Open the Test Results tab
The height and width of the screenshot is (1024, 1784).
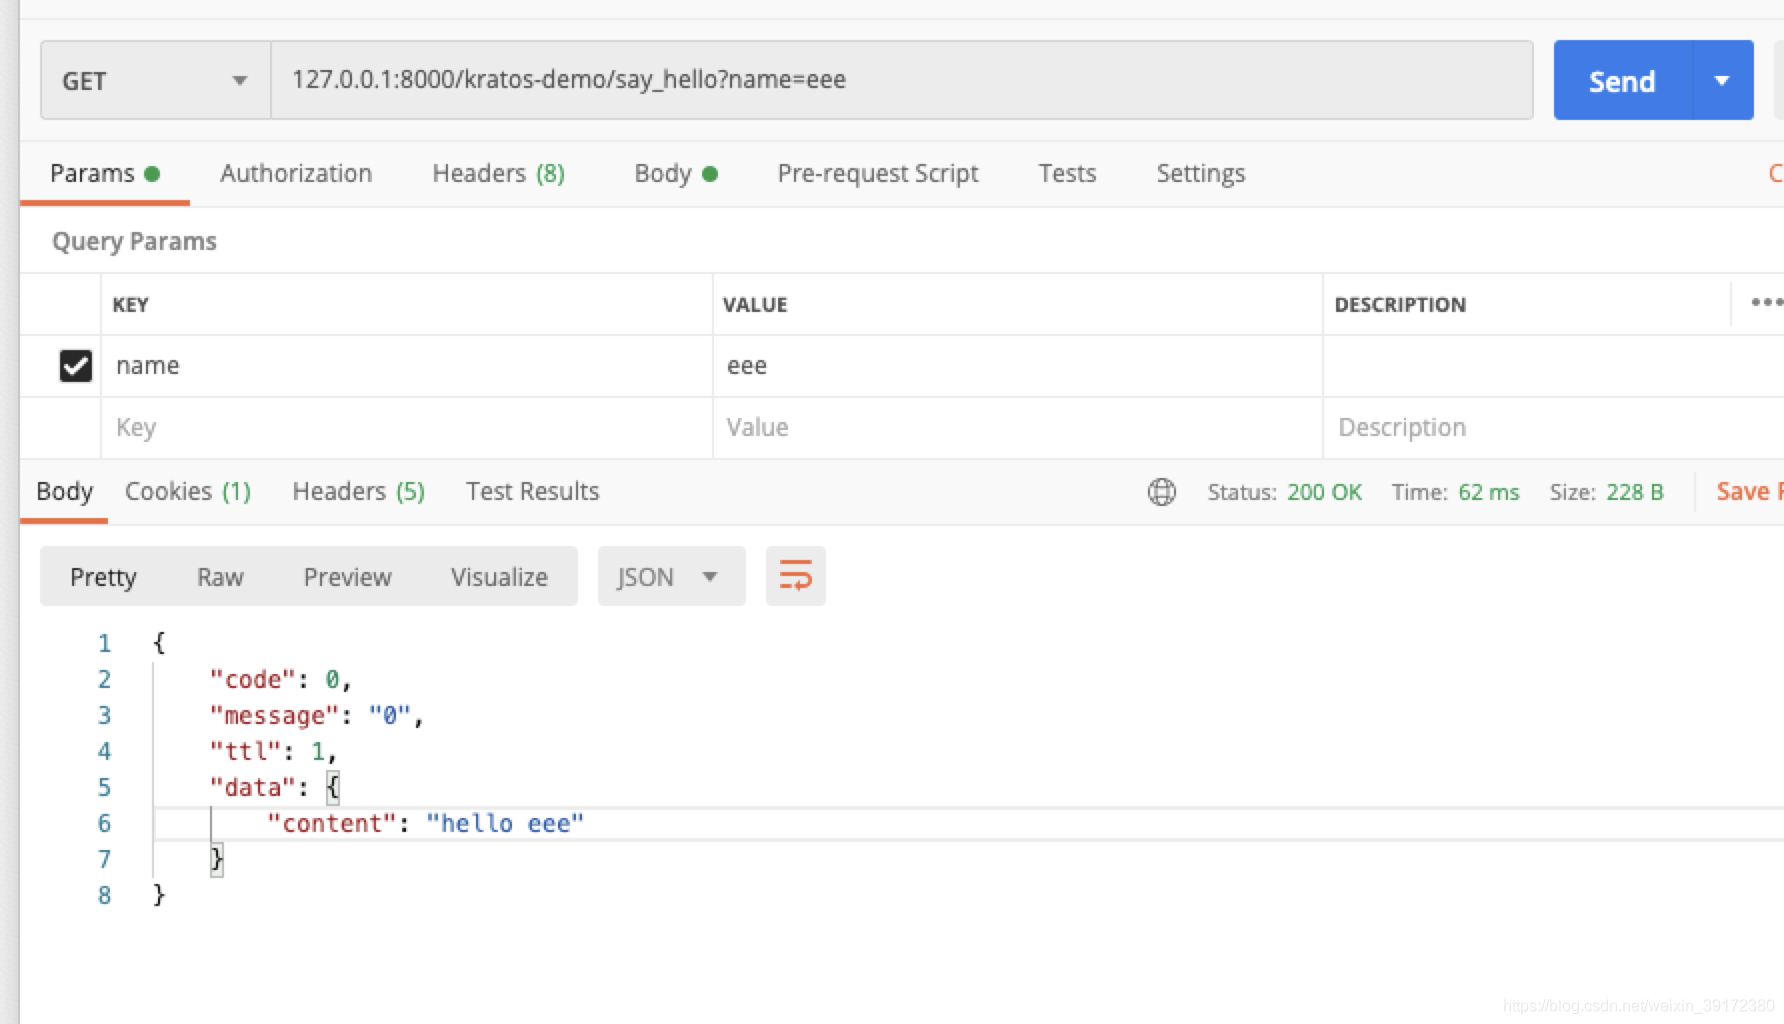[x=532, y=492]
